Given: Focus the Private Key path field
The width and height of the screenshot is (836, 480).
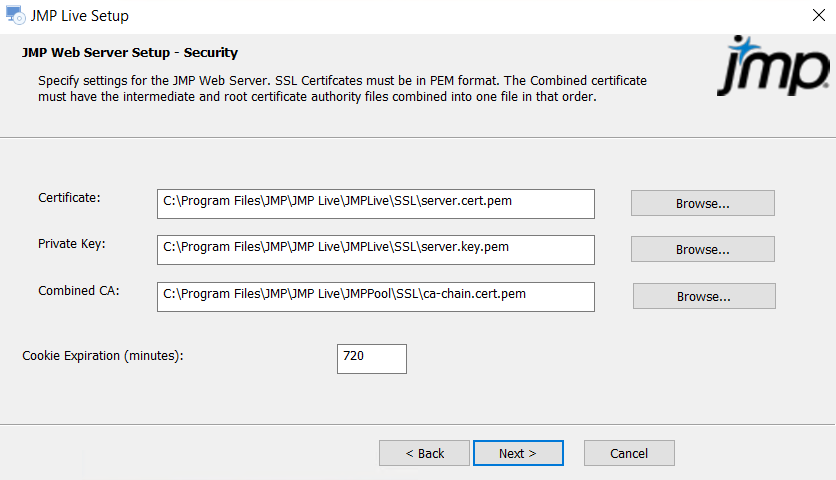Looking at the screenshot, I should [x=376, y=250].
